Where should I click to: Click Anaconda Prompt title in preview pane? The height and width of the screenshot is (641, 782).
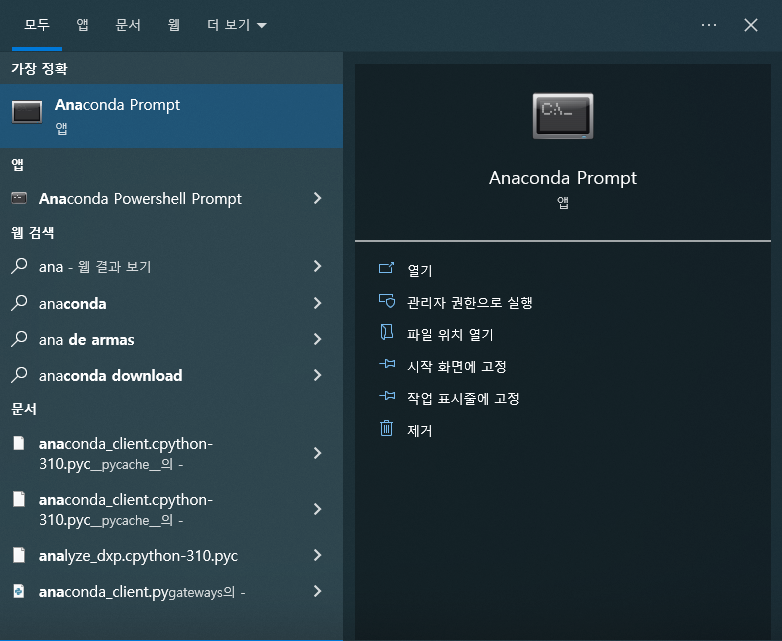[x=563, y=178]
